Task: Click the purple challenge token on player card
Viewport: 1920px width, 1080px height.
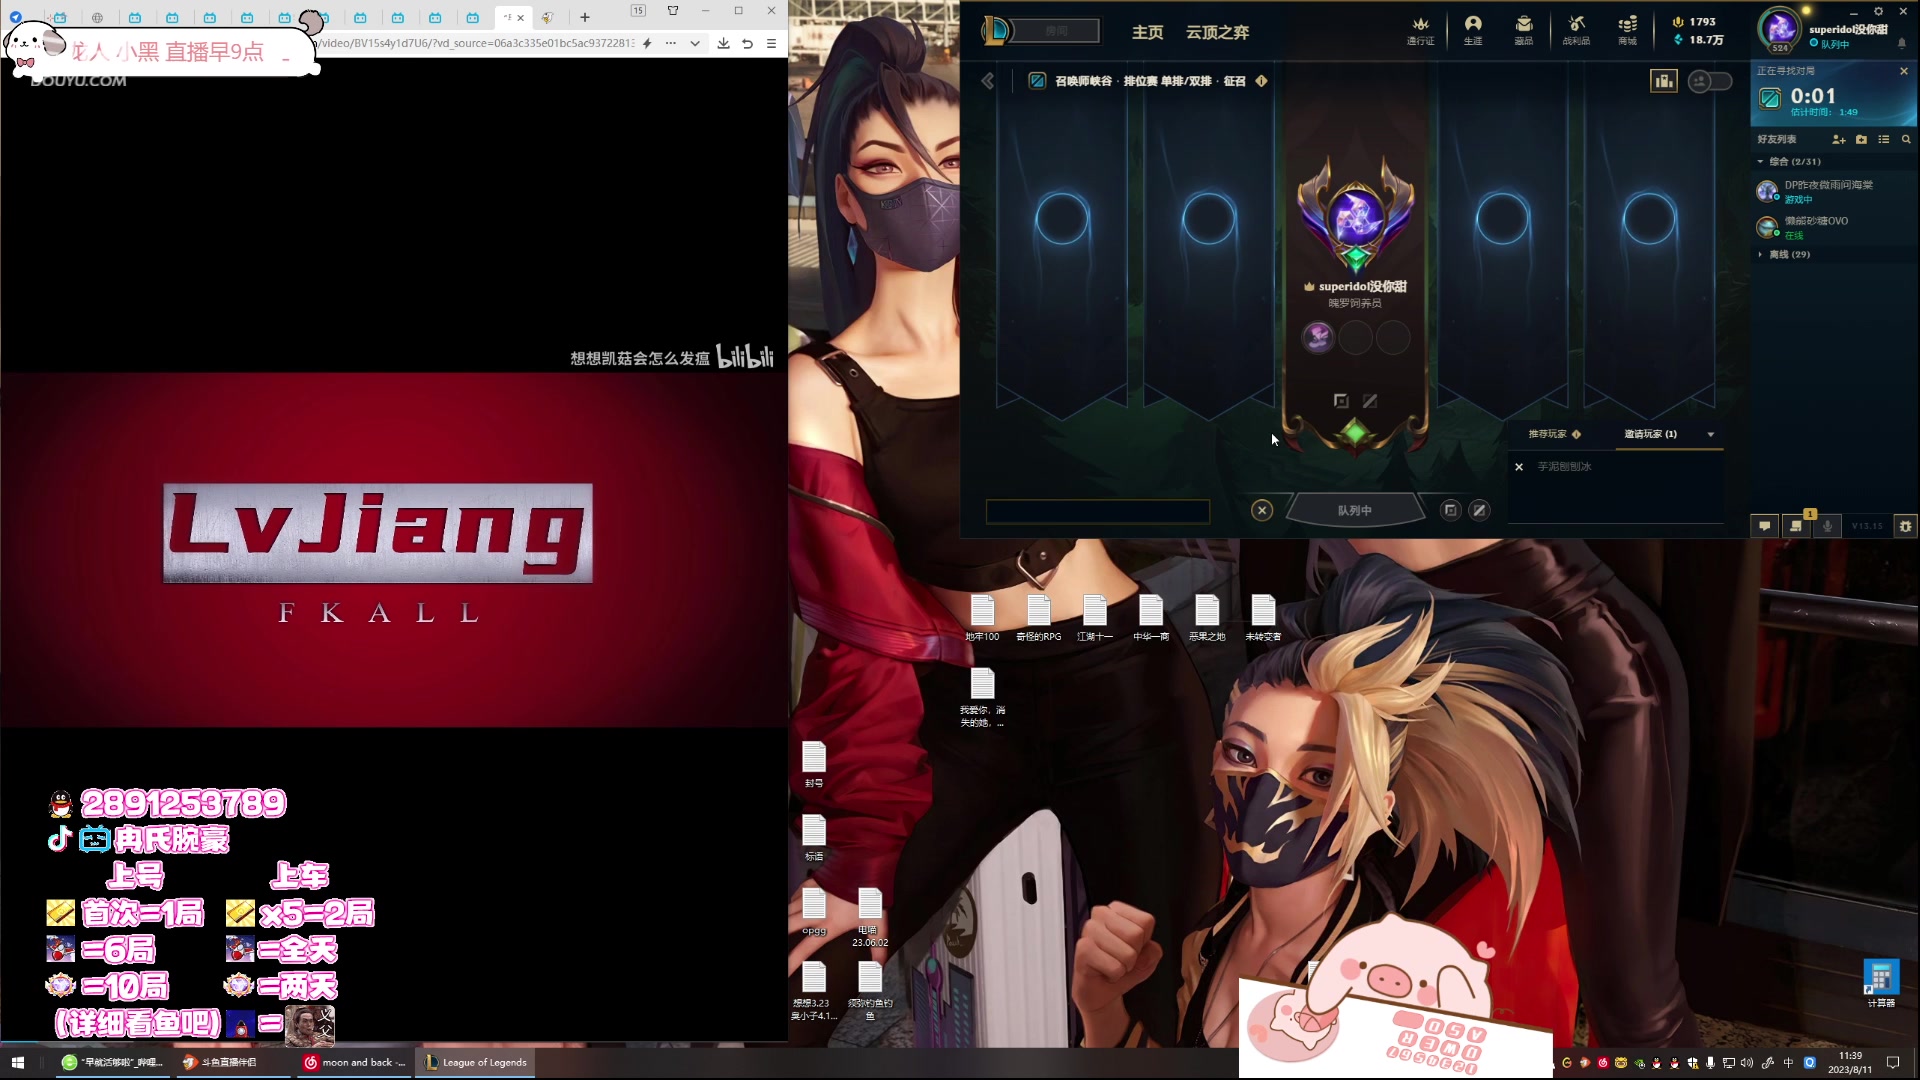Action: pos(1318,337)
